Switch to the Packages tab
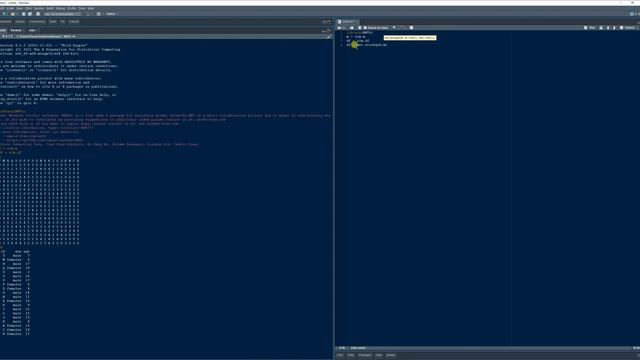The width and height of the screenshot is (640, 360). tap(364, 355)
